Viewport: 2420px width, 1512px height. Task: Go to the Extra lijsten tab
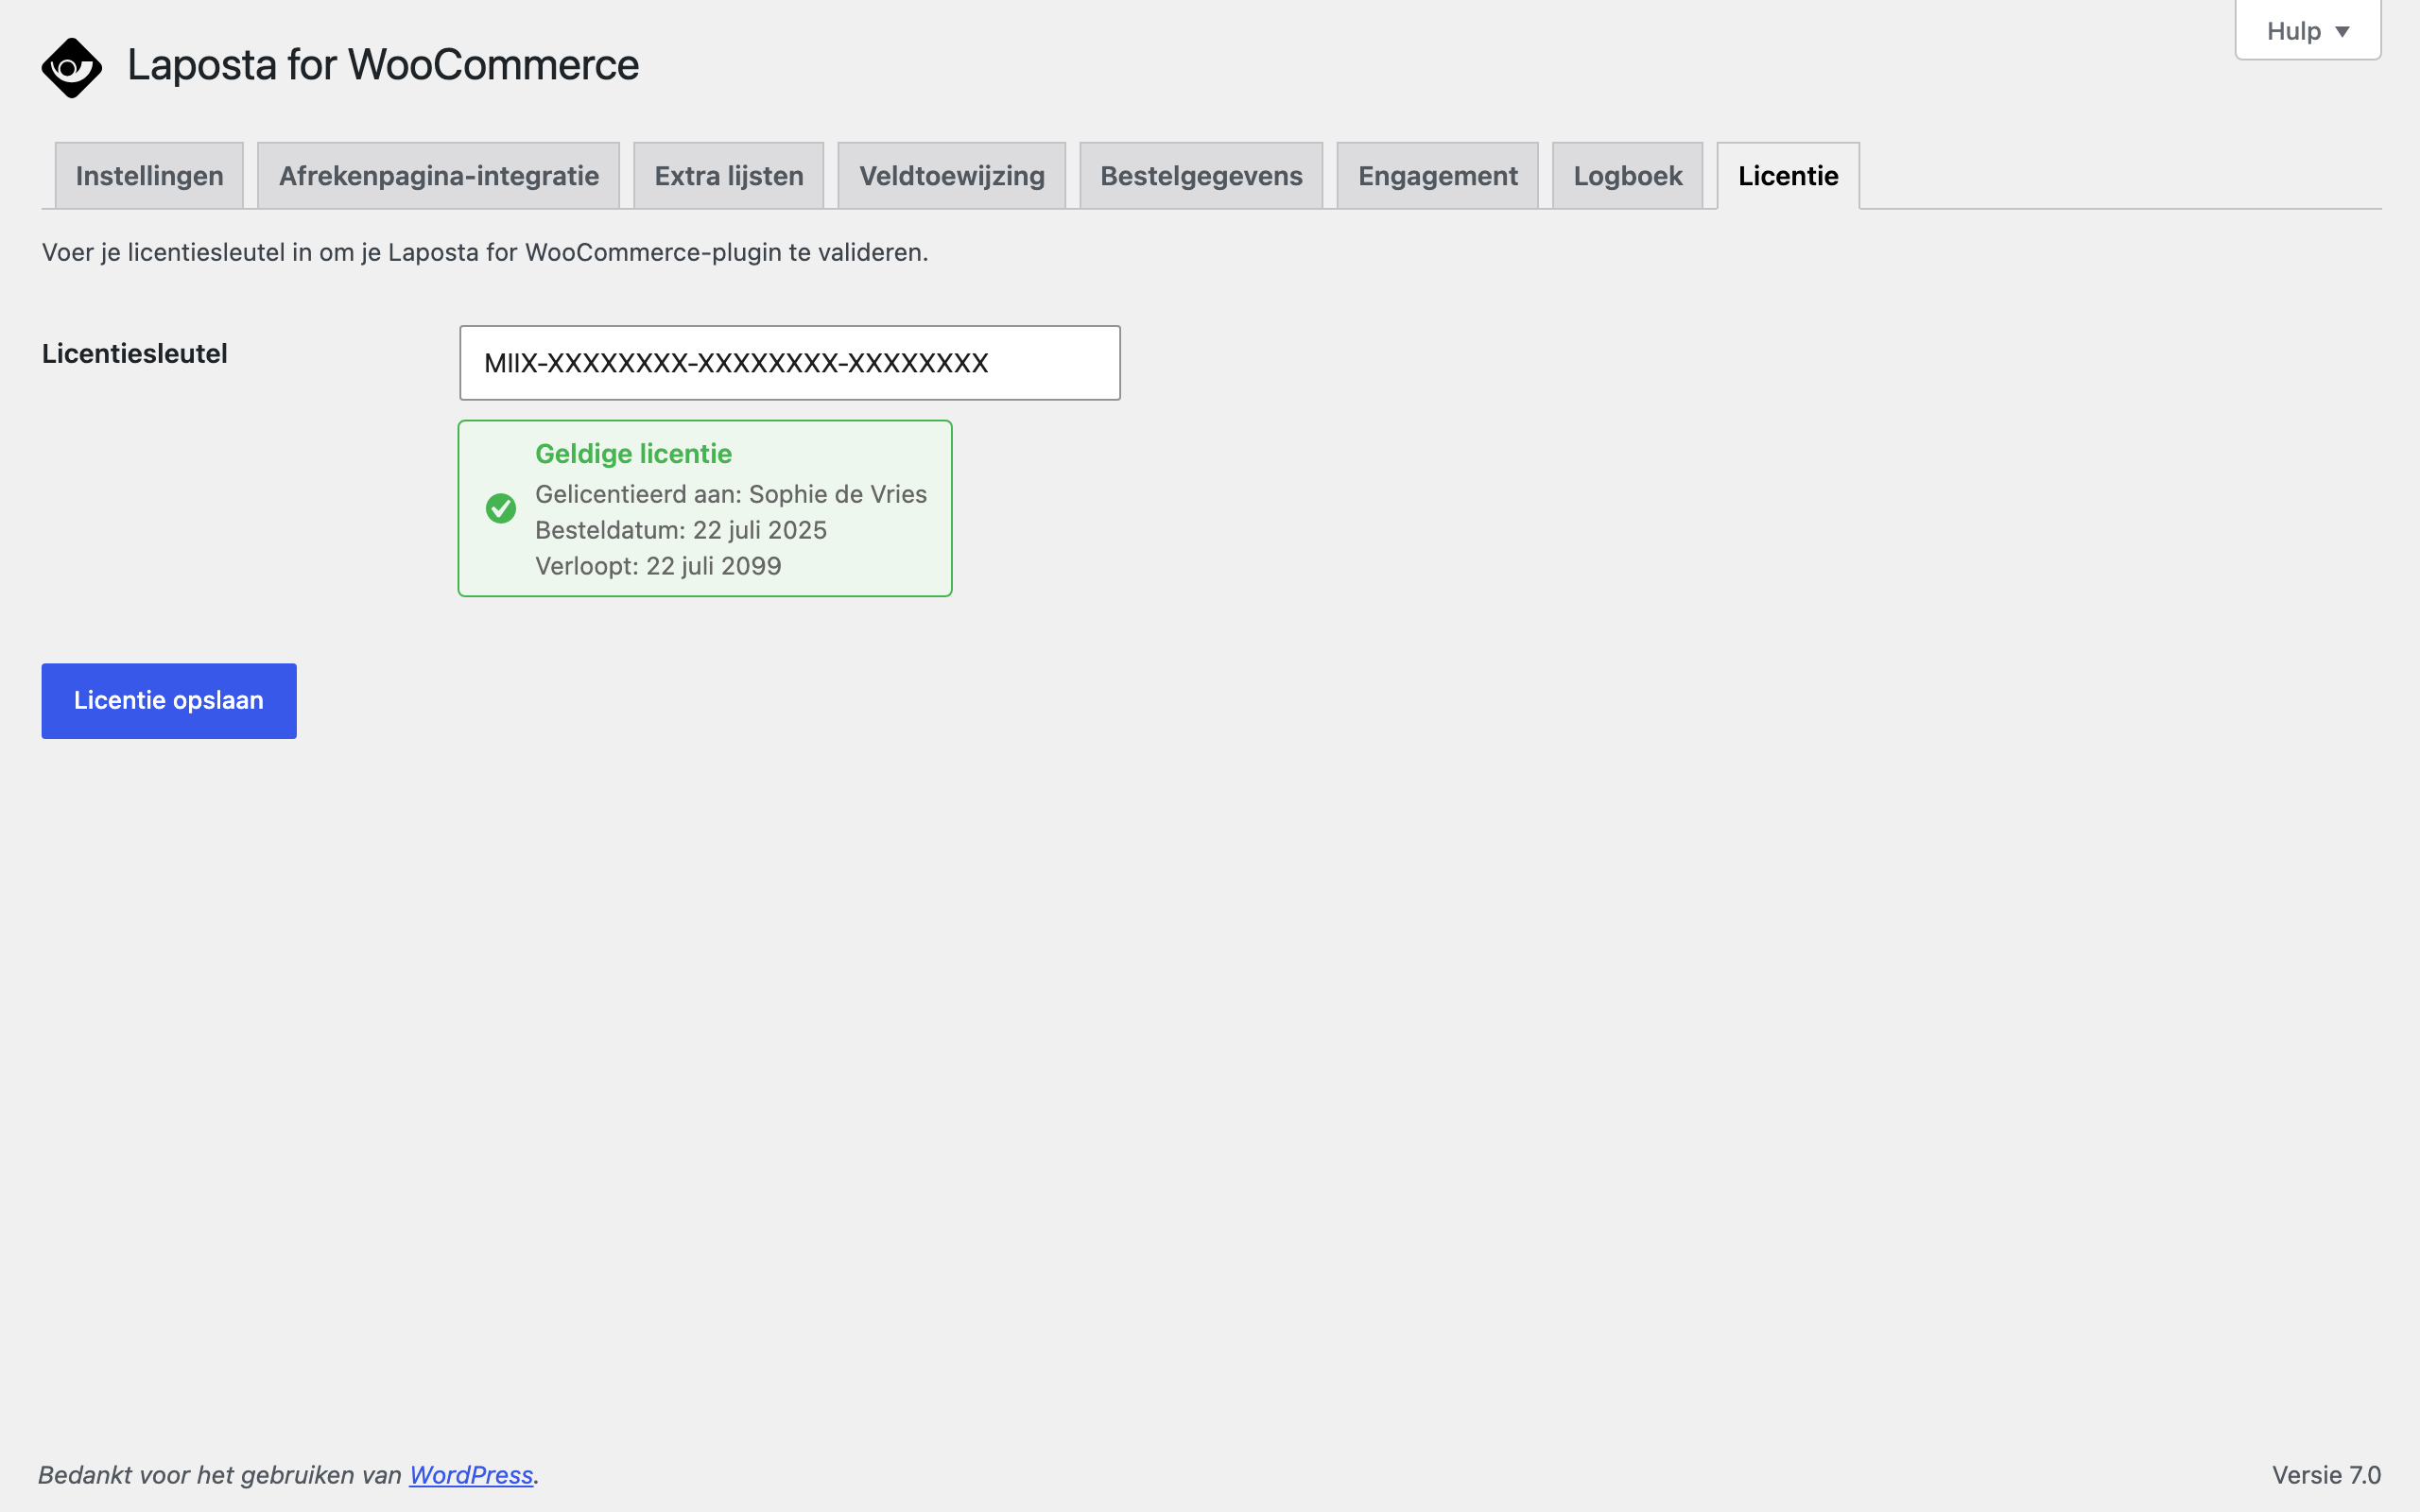(x=728, y=176)
